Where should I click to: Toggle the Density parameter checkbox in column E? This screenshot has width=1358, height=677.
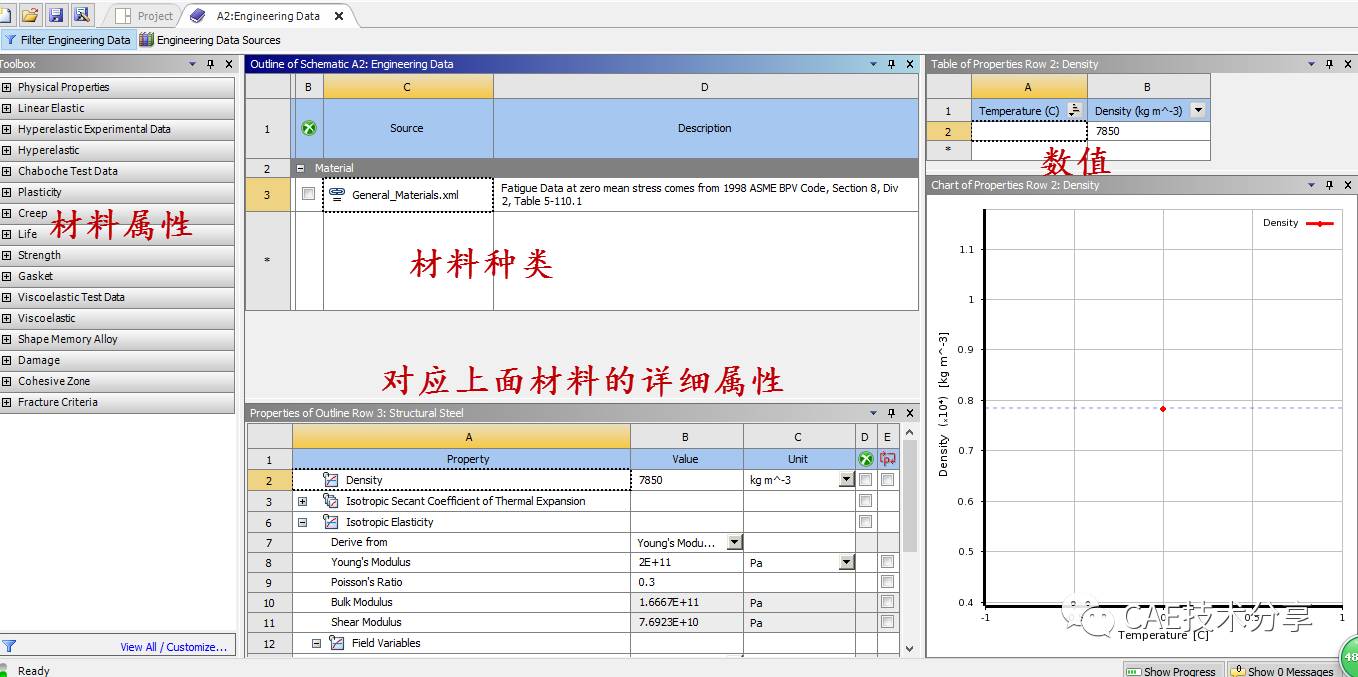[887, 480]
